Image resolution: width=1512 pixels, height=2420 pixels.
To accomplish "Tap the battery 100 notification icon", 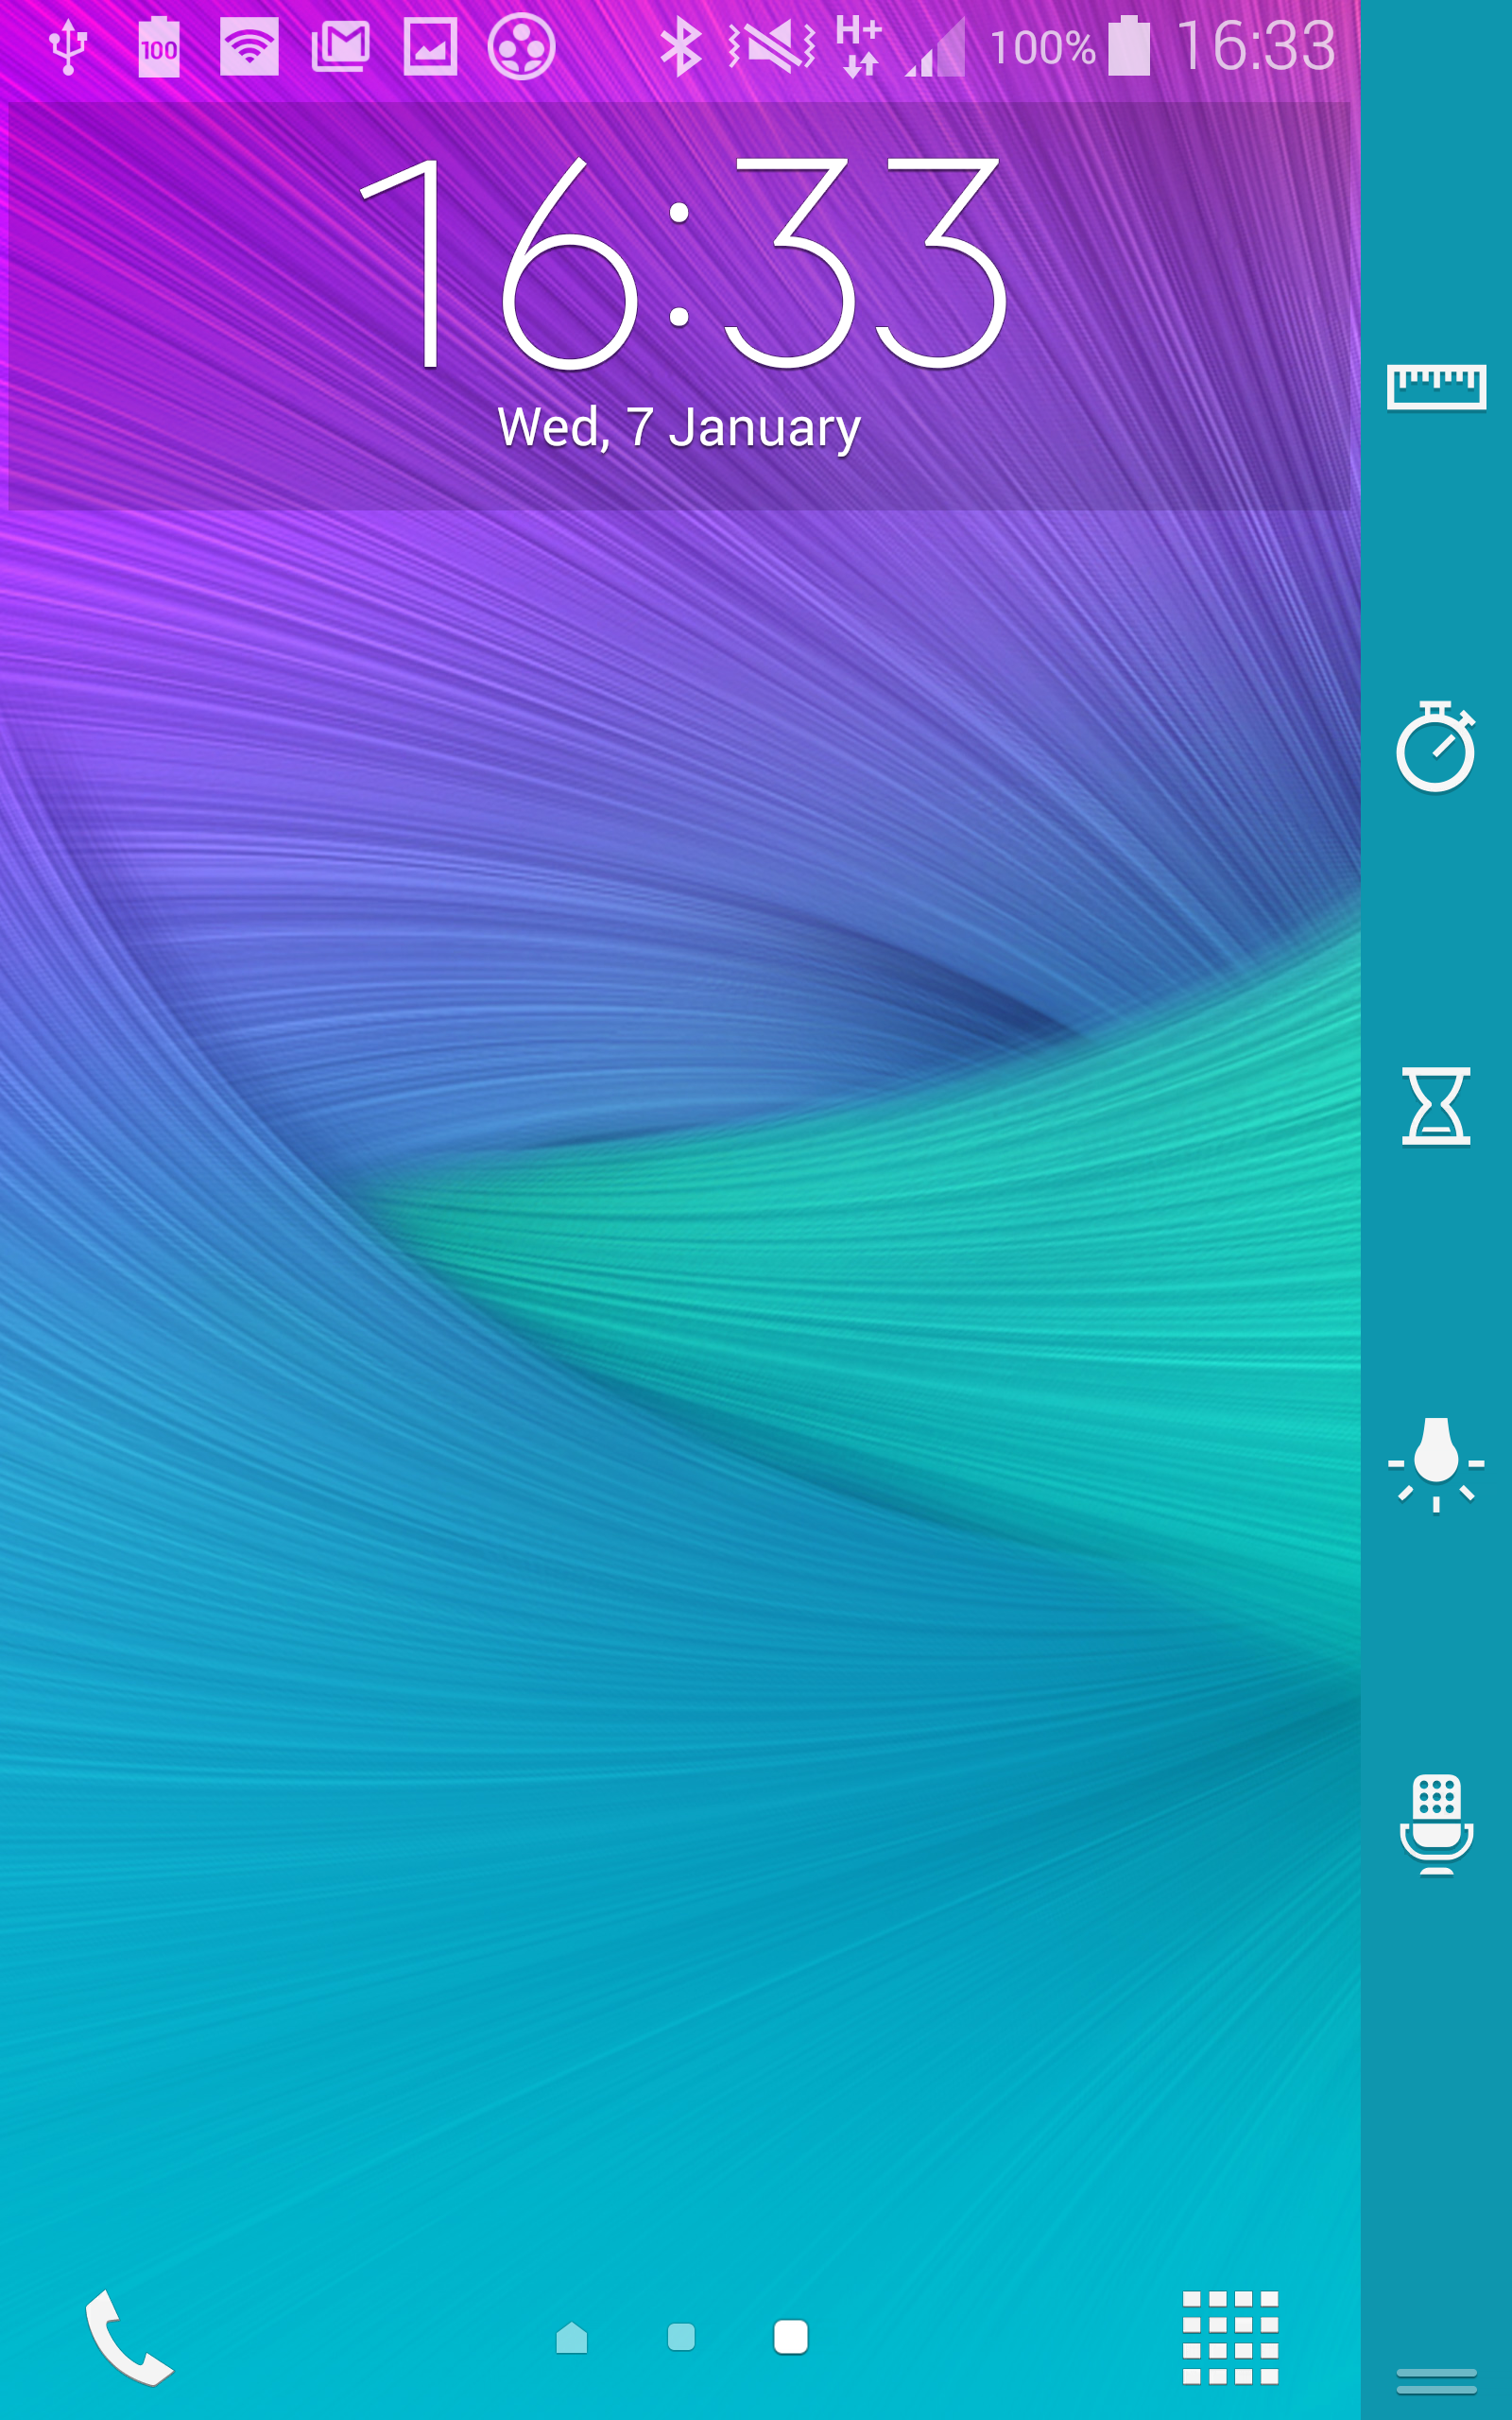I will 159,46.
